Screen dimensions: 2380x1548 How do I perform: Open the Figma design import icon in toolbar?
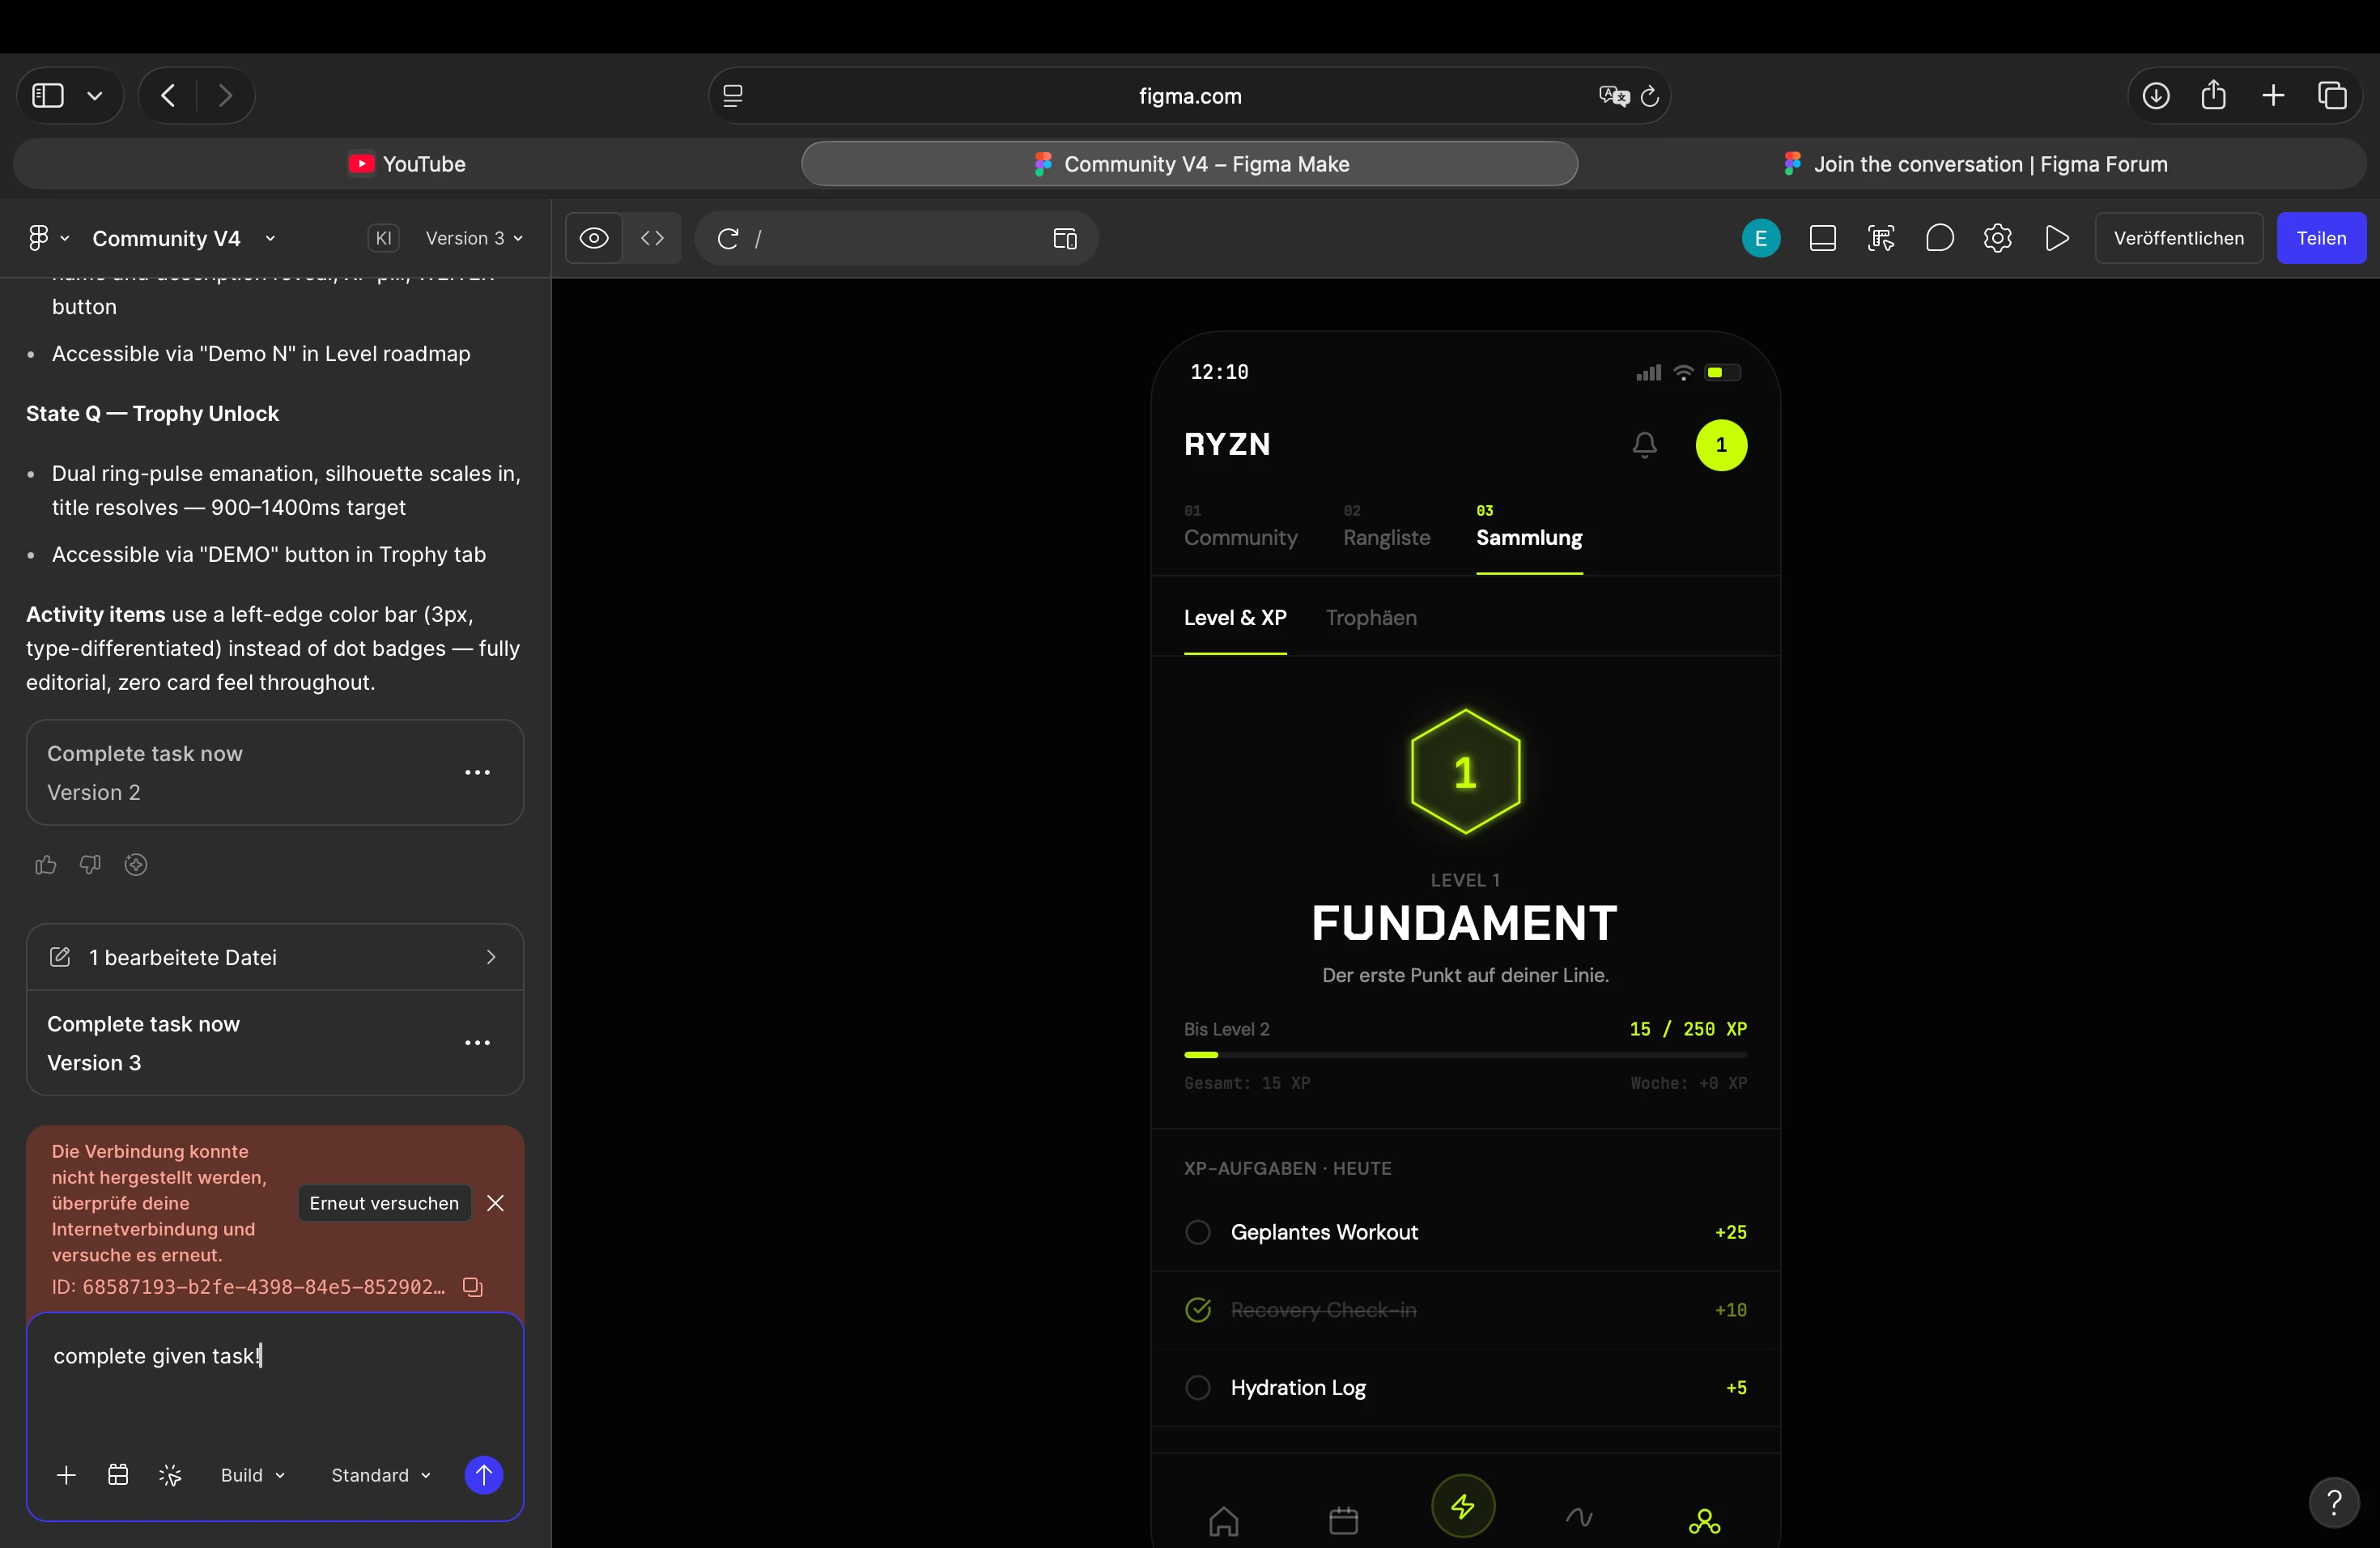pos(1881,238)
